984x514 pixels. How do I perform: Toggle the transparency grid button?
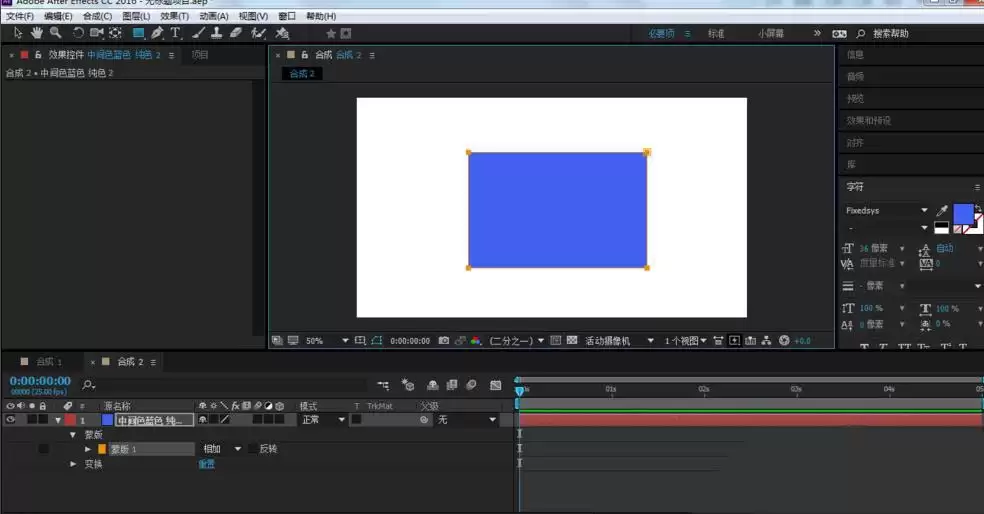point(572,340)
